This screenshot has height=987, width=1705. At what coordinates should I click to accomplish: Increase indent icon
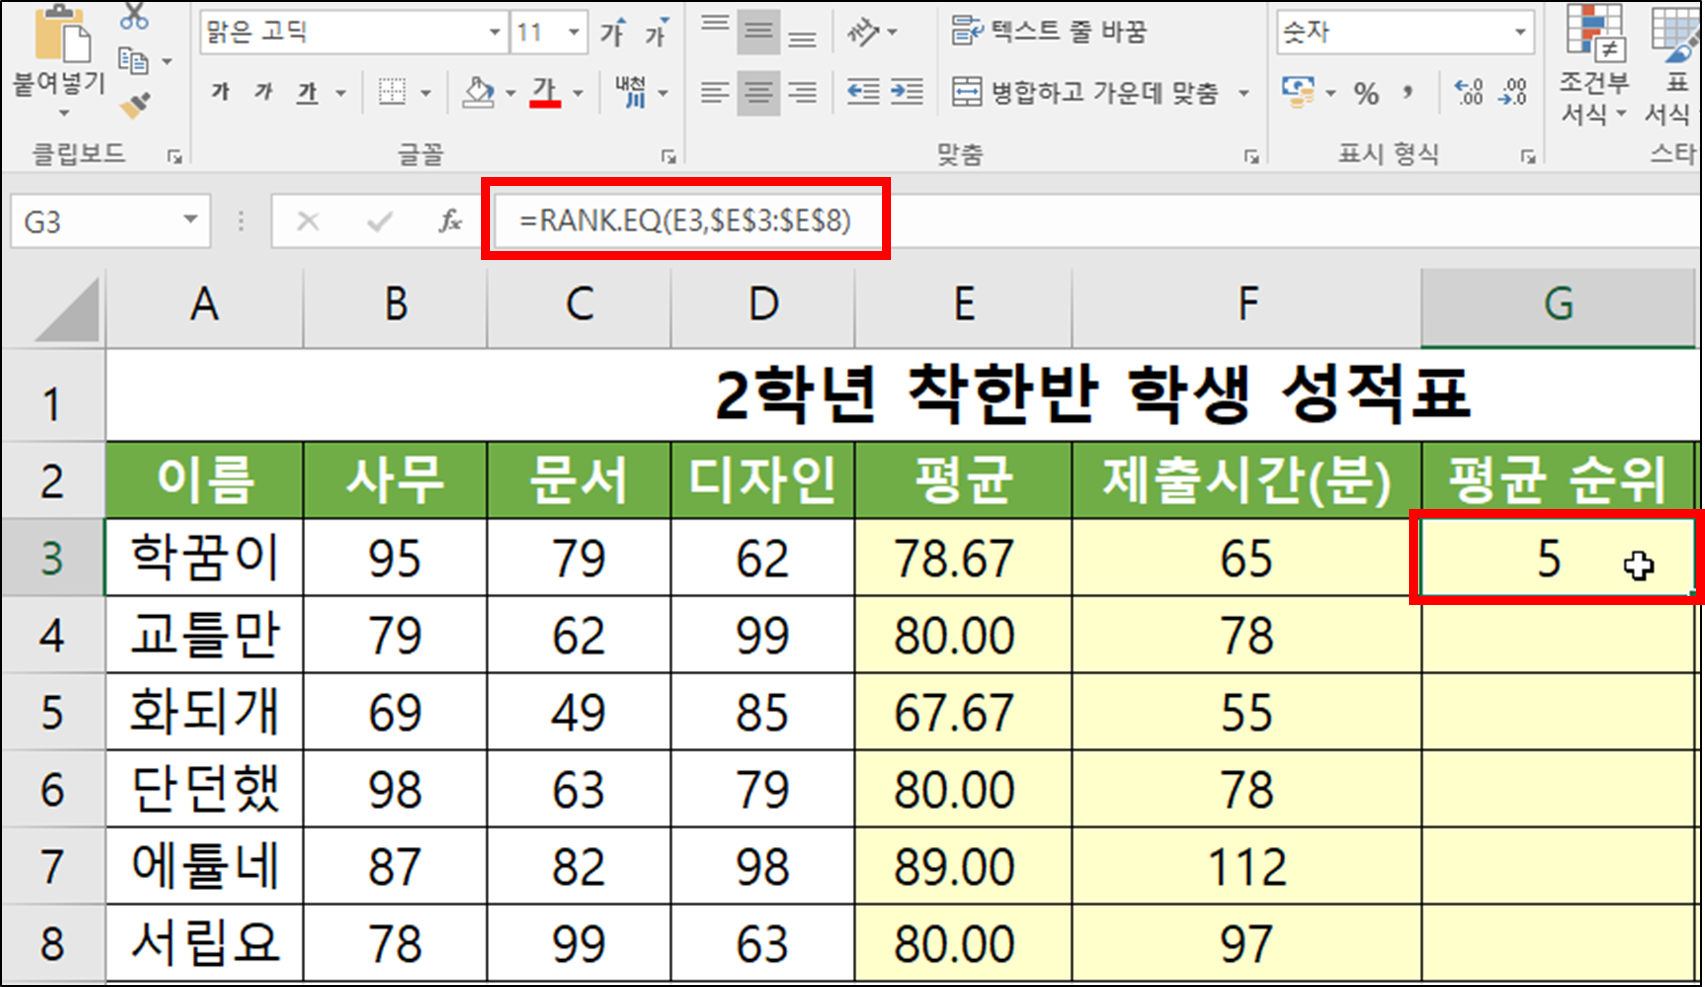click(907, 93)
